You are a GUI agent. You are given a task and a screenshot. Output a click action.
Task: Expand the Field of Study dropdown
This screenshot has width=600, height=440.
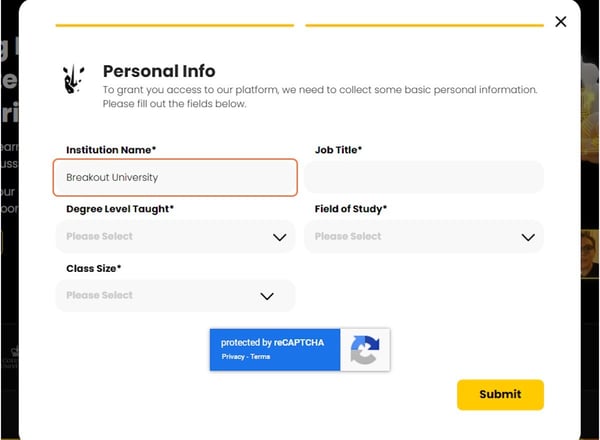[424, 237]
